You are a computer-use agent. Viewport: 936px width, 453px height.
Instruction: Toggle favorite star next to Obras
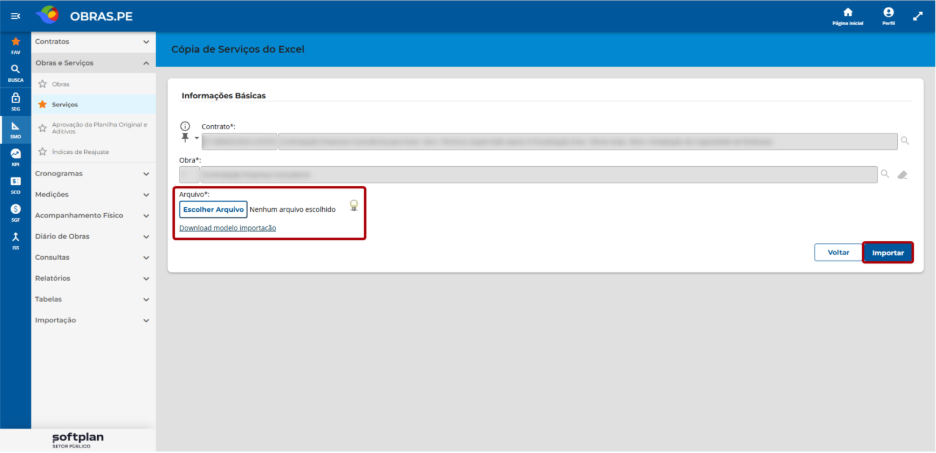[x=42, y=84]
